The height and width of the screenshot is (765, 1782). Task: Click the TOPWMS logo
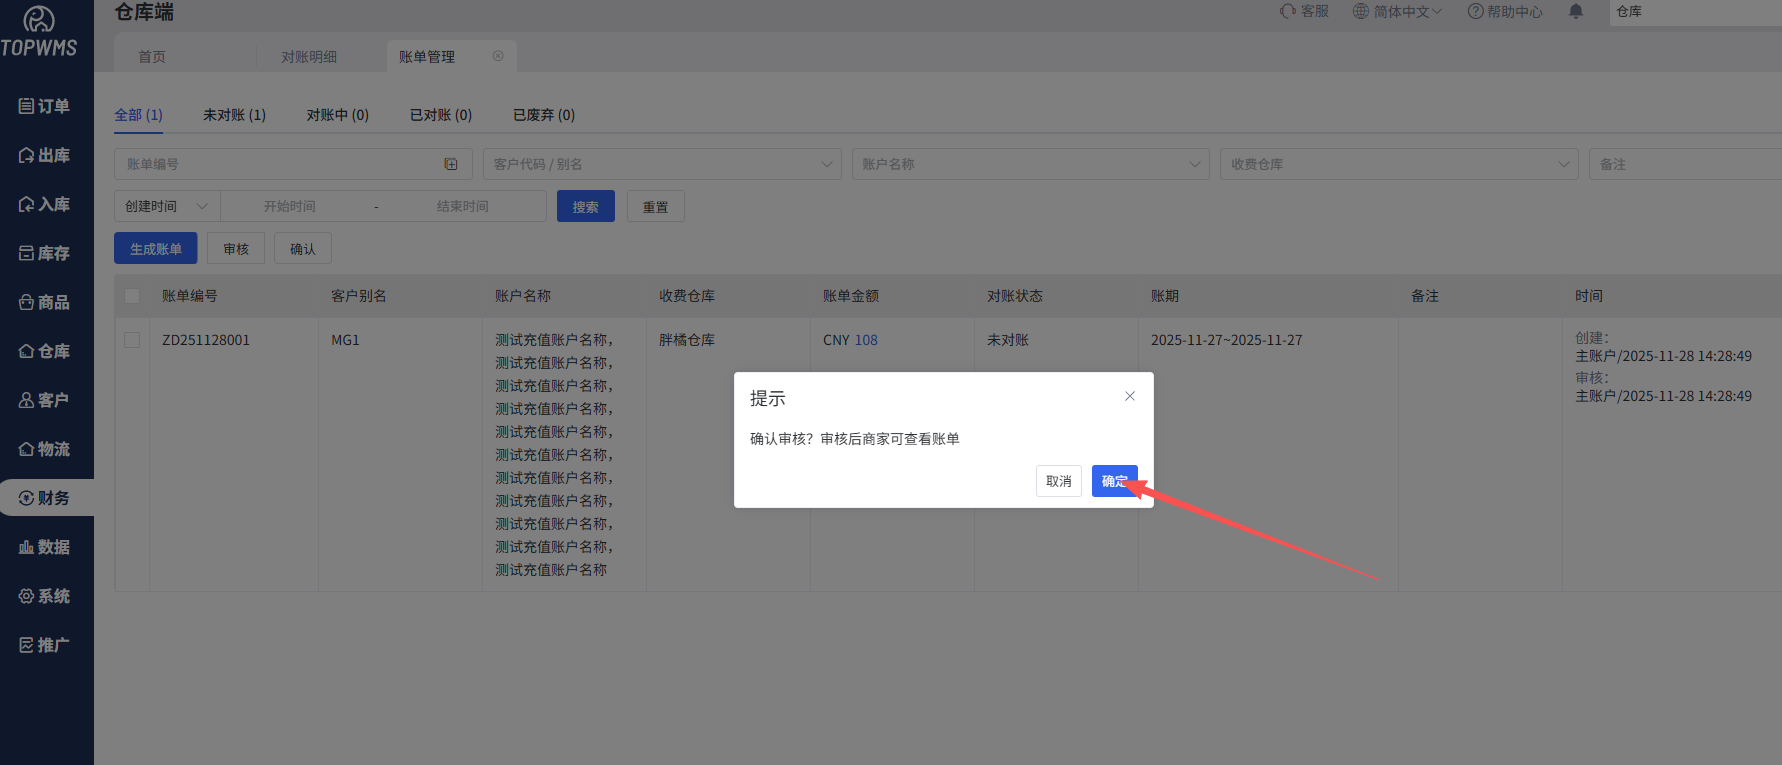(39, 32)
